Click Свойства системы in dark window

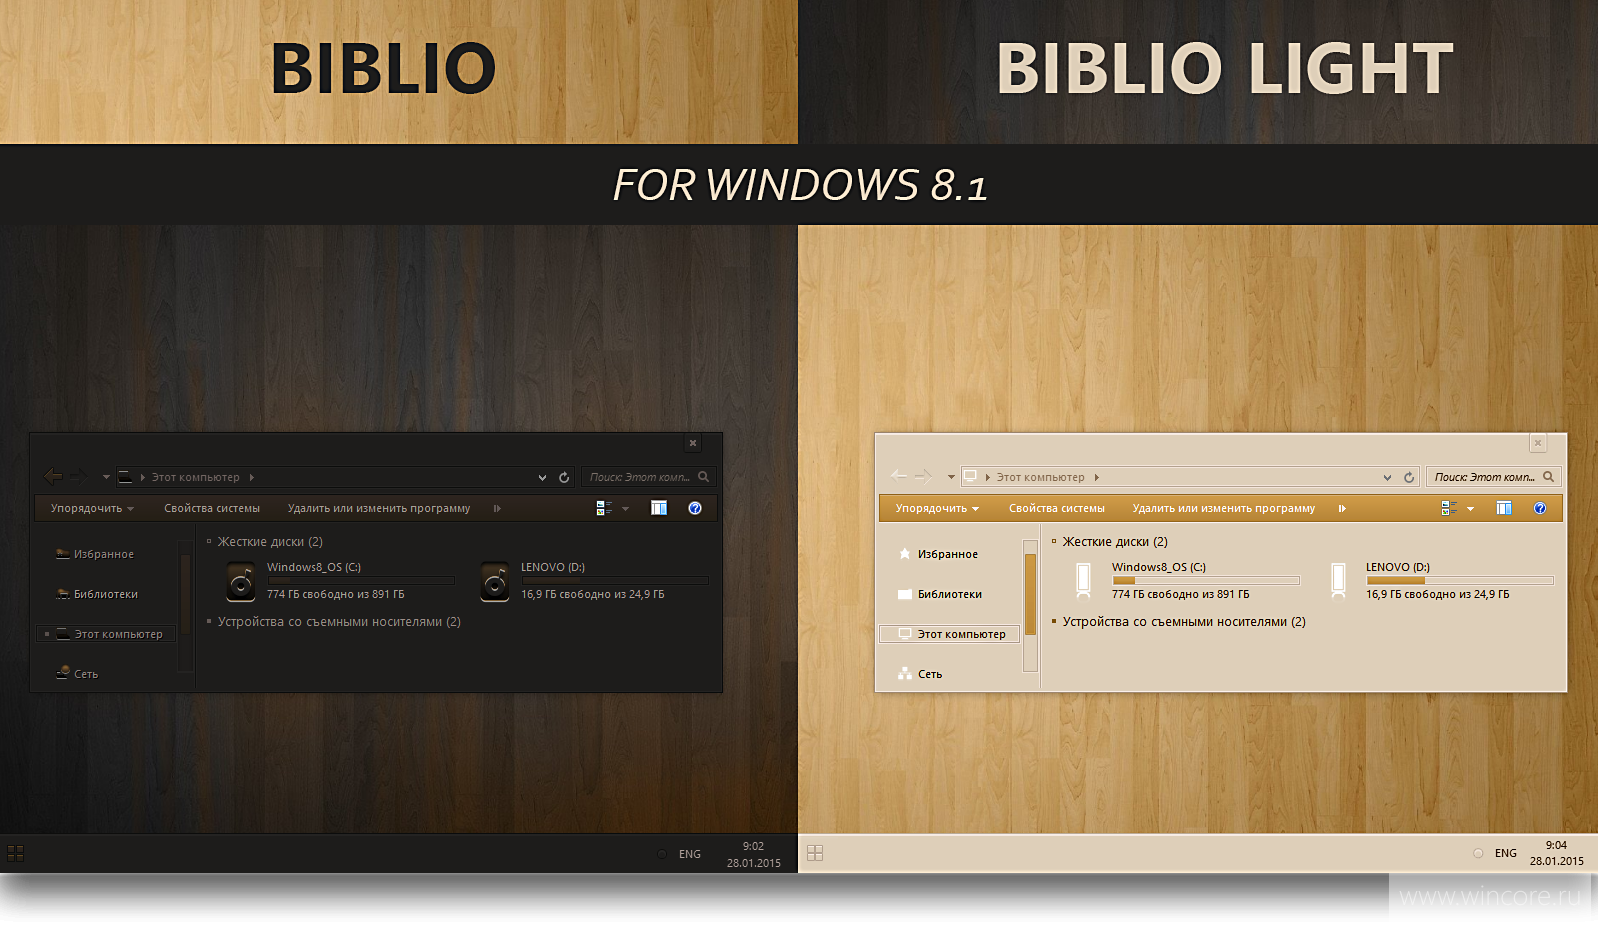pyautogui.click(x=212, y=508)
